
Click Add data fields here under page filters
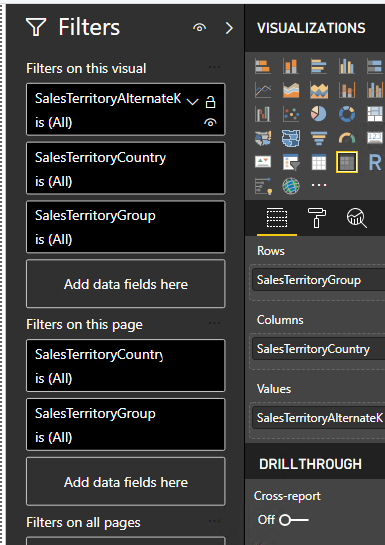[x=126, y=482]
